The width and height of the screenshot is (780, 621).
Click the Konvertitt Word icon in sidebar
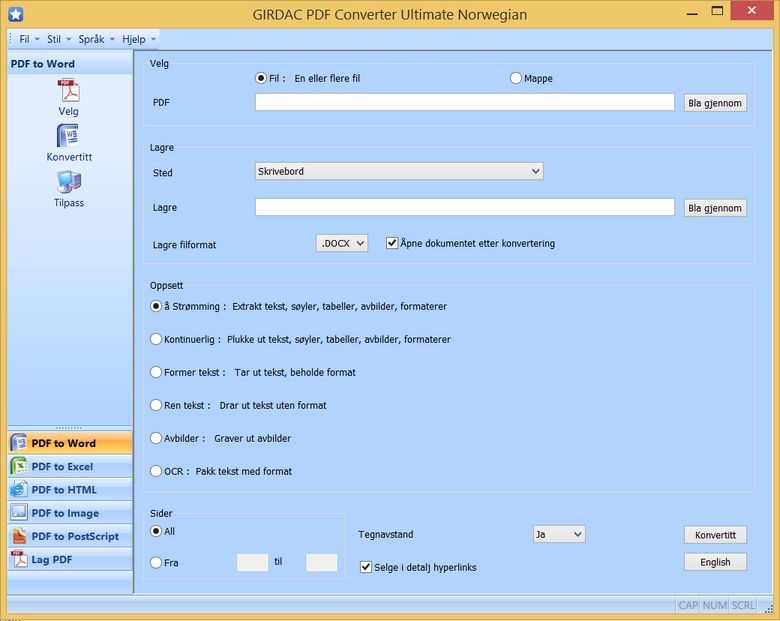pyautogui.click(x=69, y=136)
